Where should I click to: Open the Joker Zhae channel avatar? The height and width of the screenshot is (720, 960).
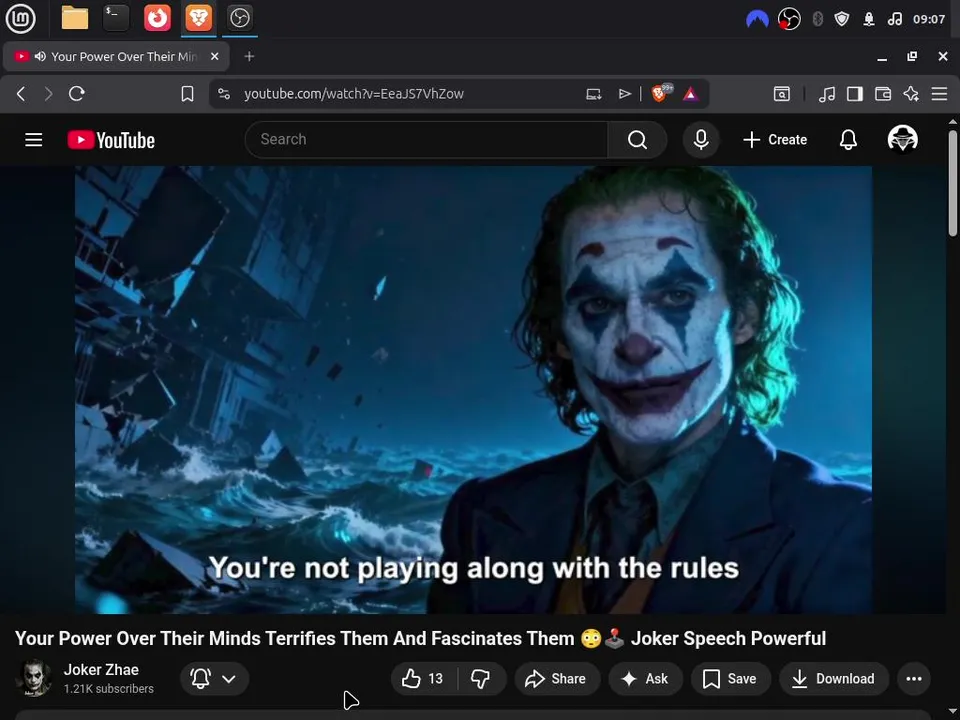[34, 678]
